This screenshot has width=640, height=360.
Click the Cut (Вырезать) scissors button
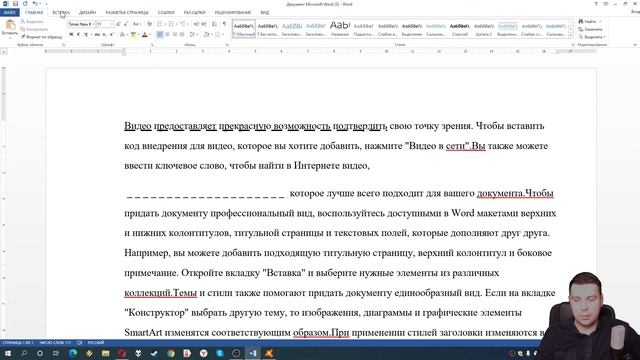32,21
